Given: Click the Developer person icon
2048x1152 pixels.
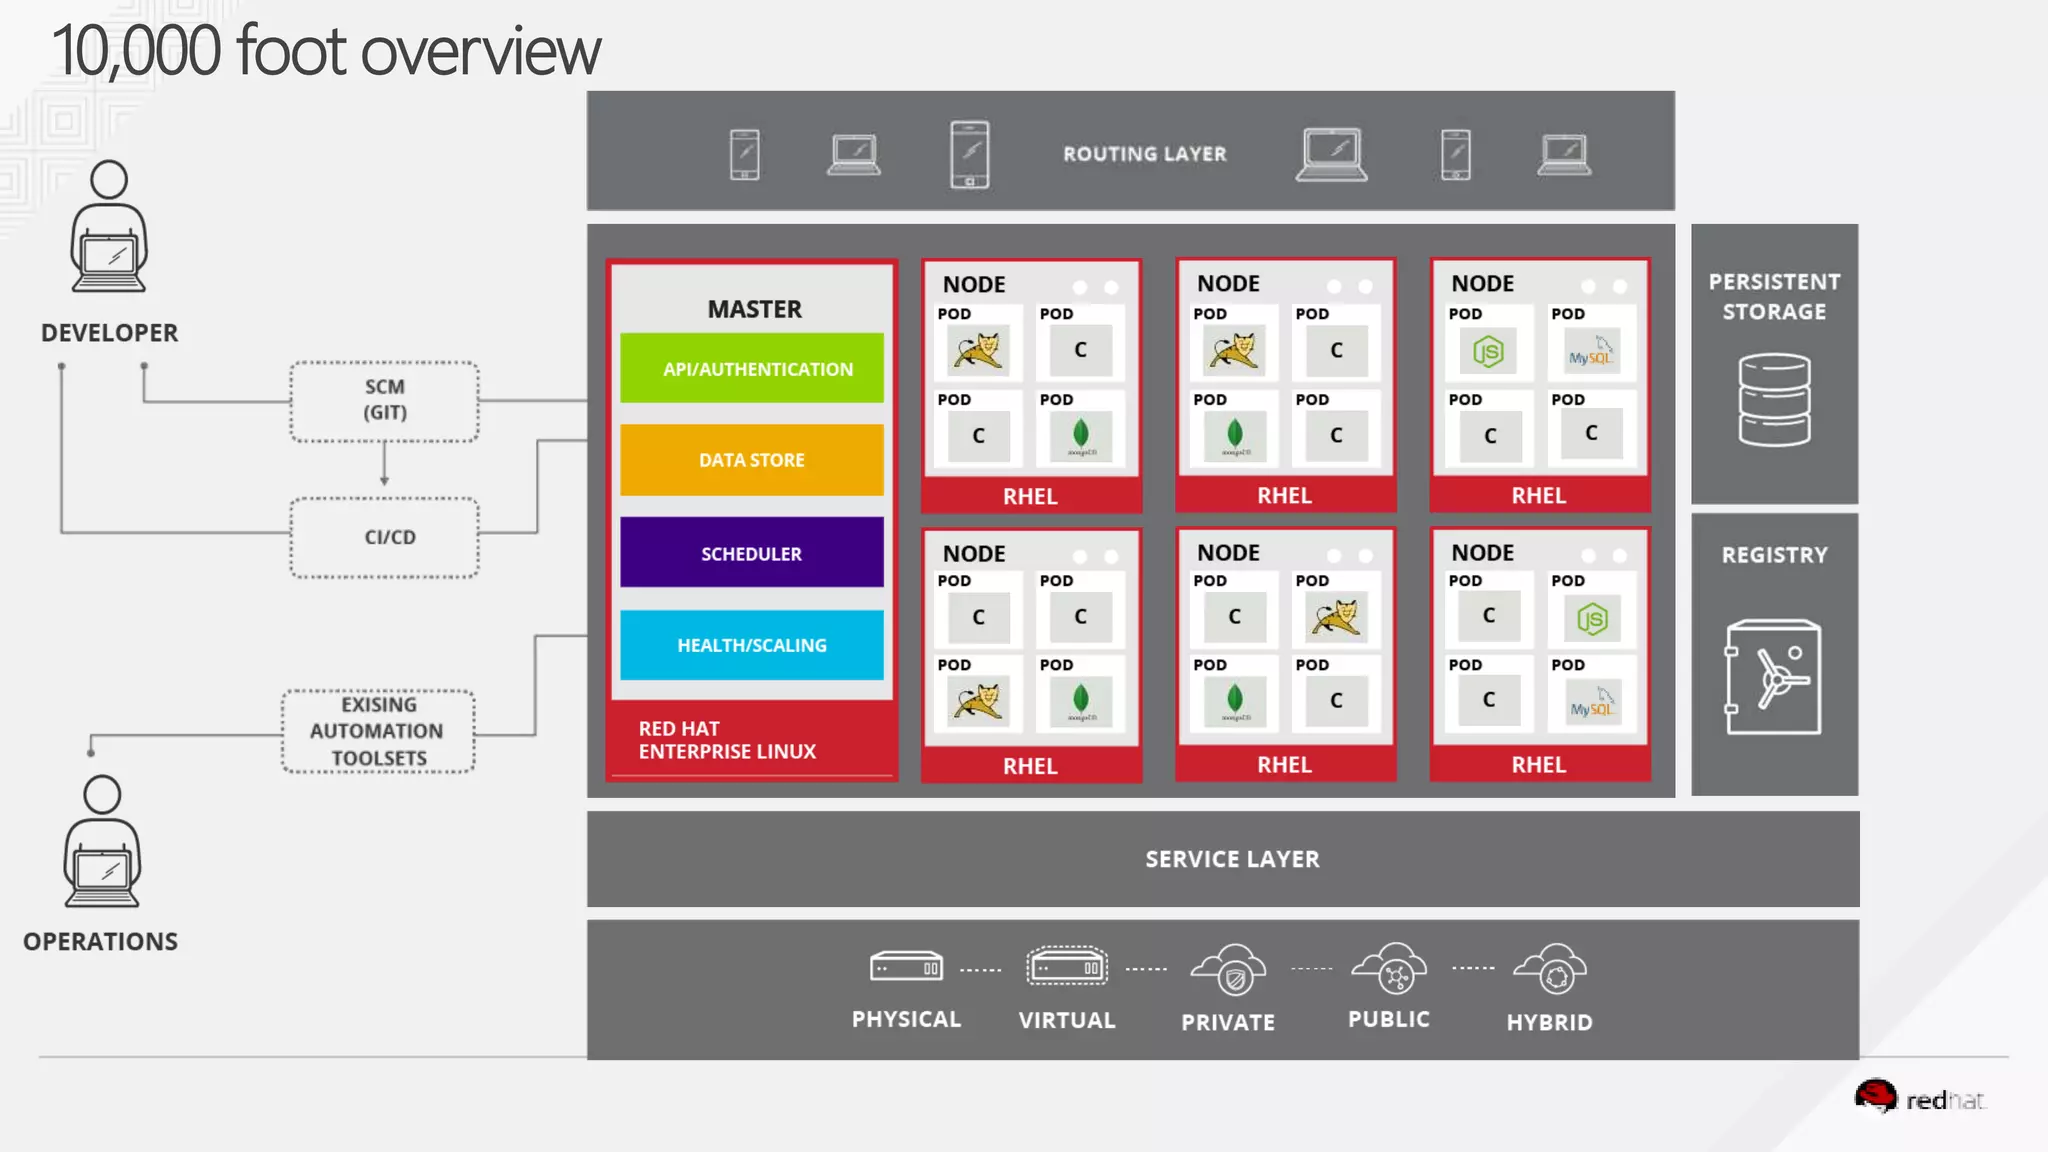Looking at the screenshot, I should (x=109, y=227).
